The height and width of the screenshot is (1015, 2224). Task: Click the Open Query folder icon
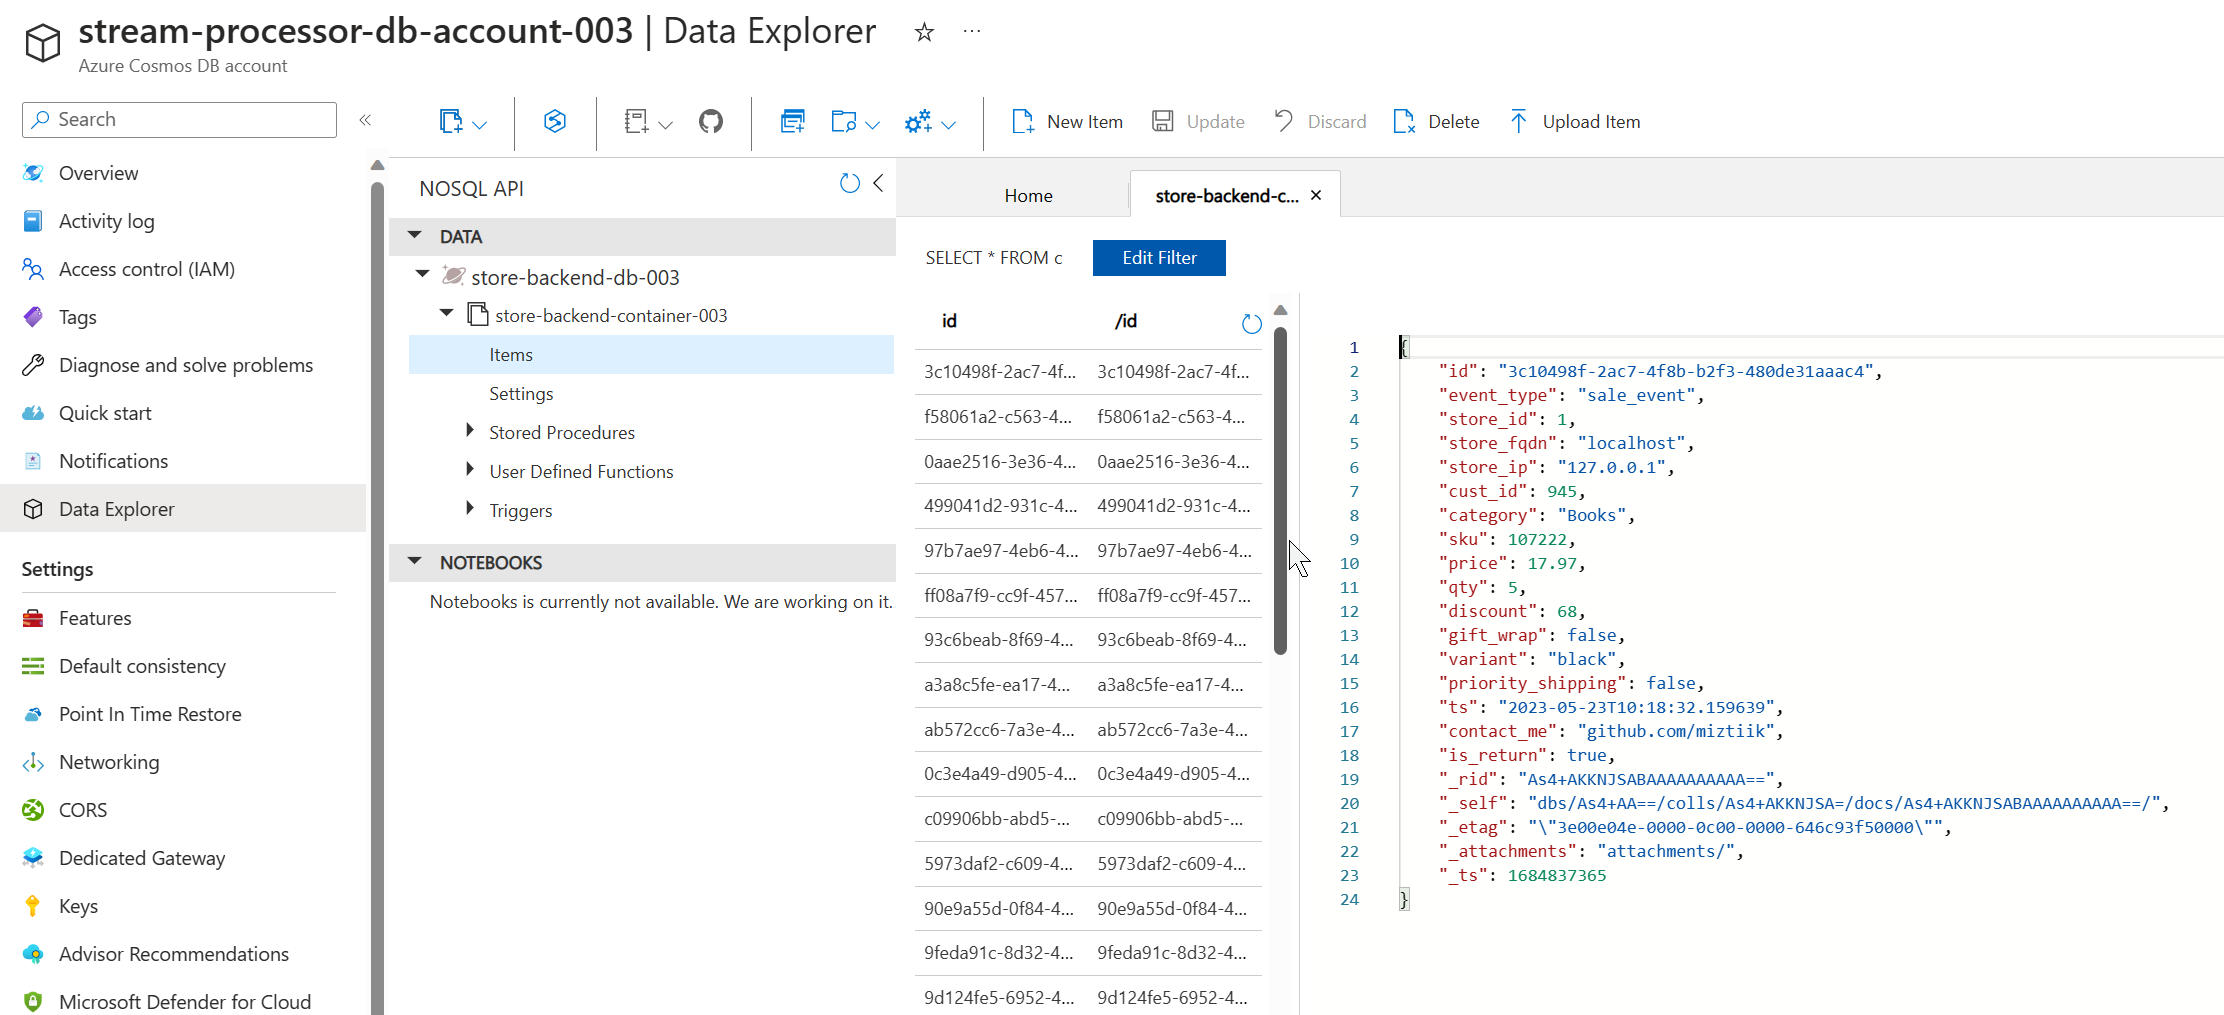844,122
